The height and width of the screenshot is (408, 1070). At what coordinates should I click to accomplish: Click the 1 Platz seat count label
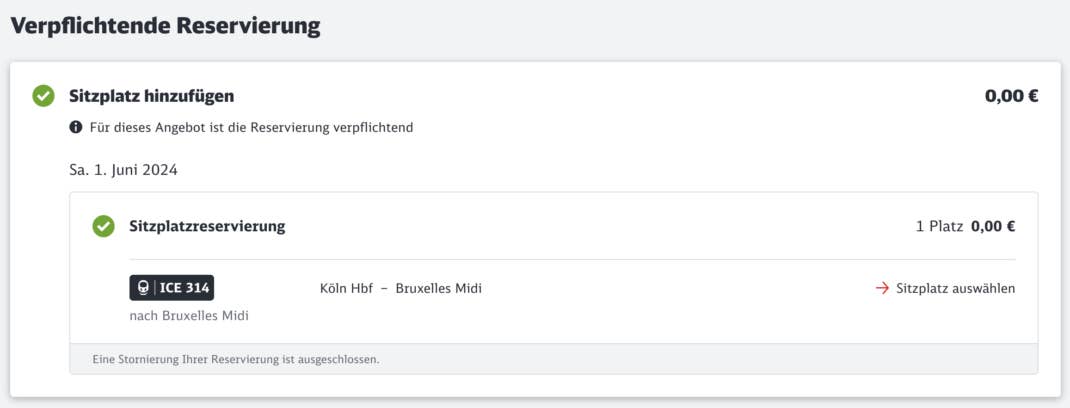tap(939, 227)
